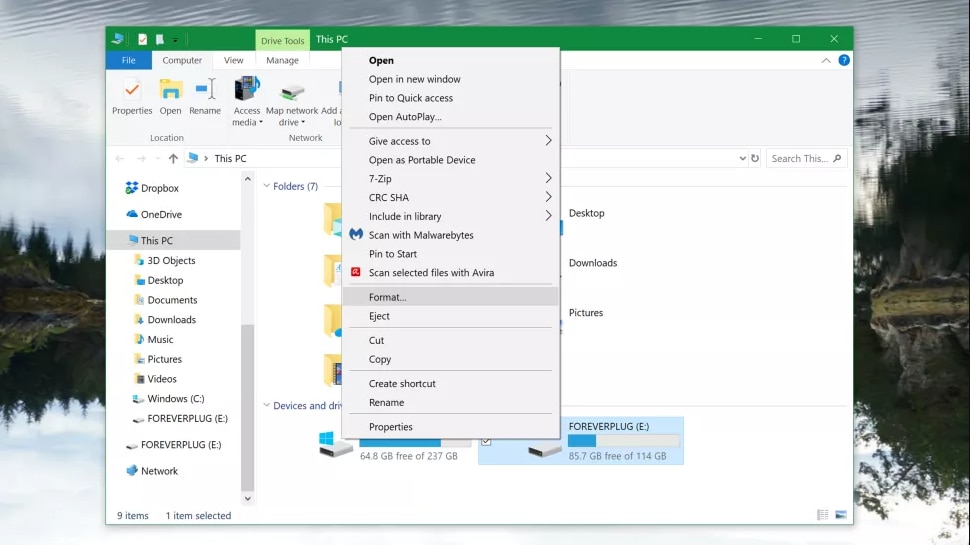Screen dimensions: 970x545
Task: Open the quick access toolbar dropdown
Action: click(175, 40)
